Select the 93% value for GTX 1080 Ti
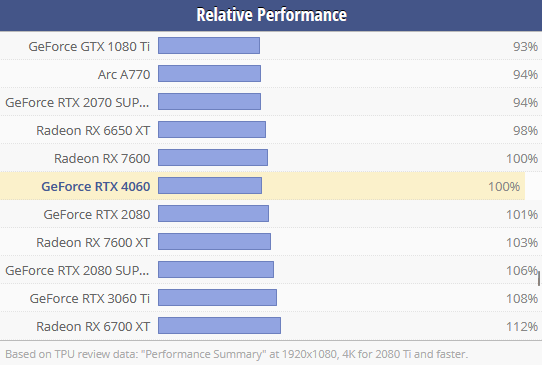Viewport: 542px width, 365px height. 525,46
